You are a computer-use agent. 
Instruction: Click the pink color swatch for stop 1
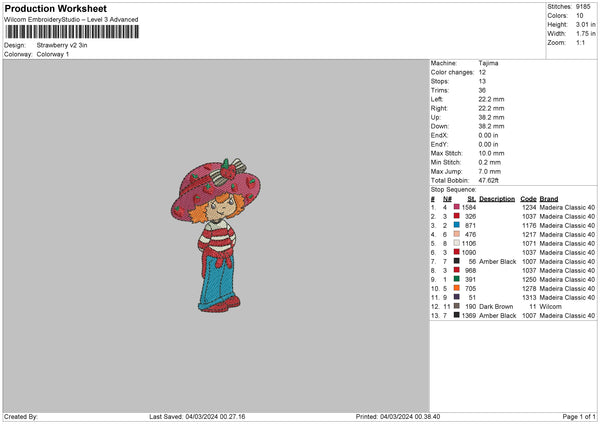tap(456, 206)
